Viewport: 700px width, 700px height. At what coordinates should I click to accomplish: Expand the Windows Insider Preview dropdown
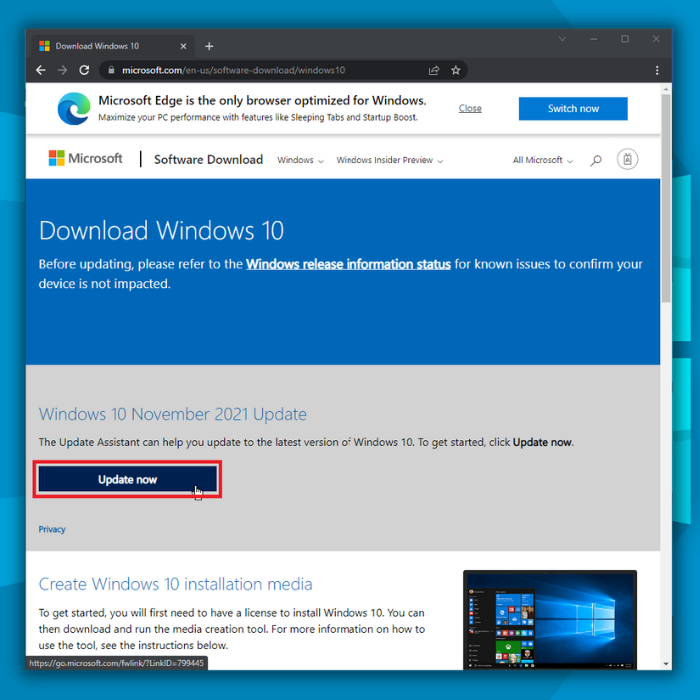(390, 160)
